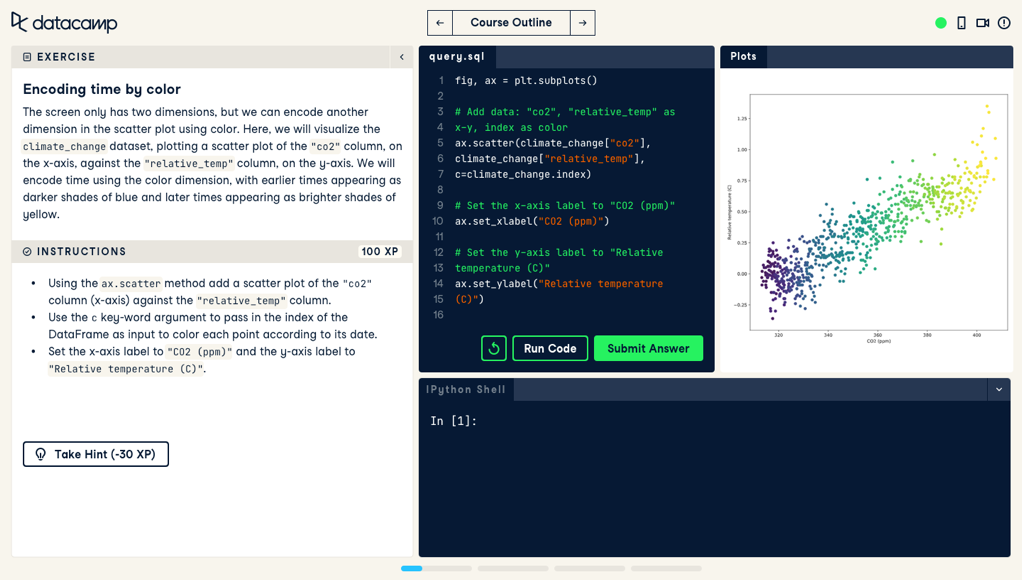The width and height of the screenshot is (1022, 580).
Task: Select the Plots tab
Action: (743, 56)
